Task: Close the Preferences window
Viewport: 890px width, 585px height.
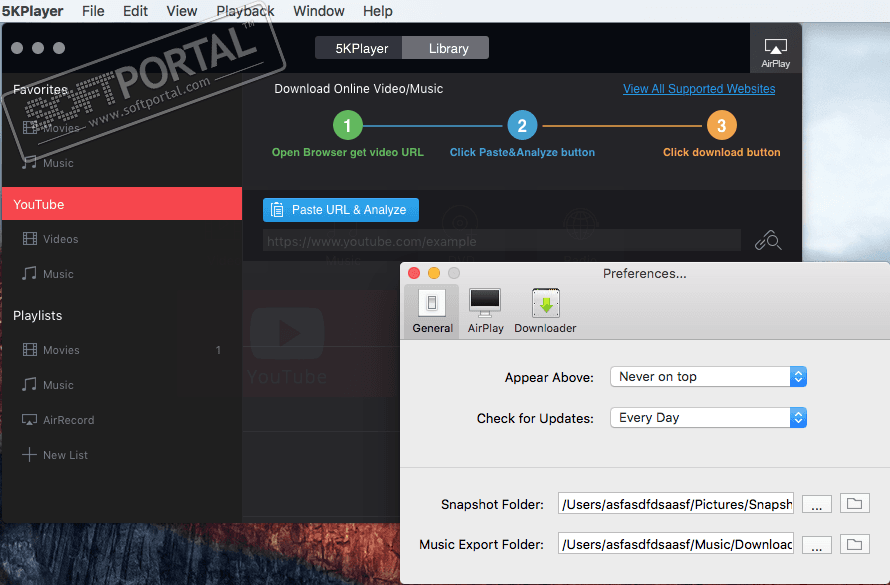Action: click(414, 273)
